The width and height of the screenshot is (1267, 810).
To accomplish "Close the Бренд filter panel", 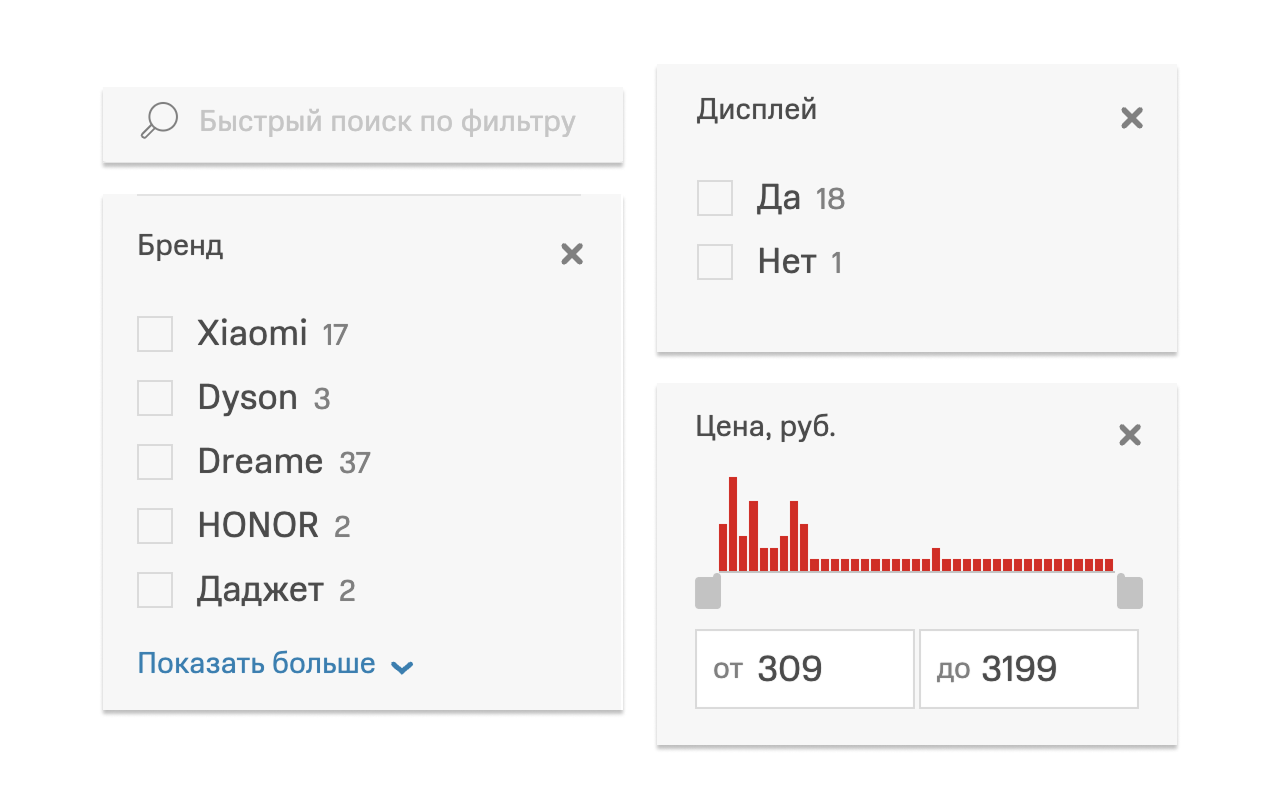I will tap(572, 254).
